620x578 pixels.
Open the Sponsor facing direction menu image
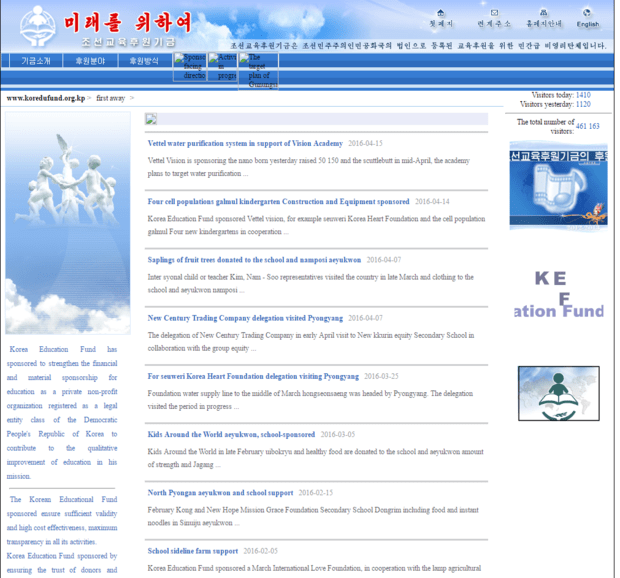(190, 66)
